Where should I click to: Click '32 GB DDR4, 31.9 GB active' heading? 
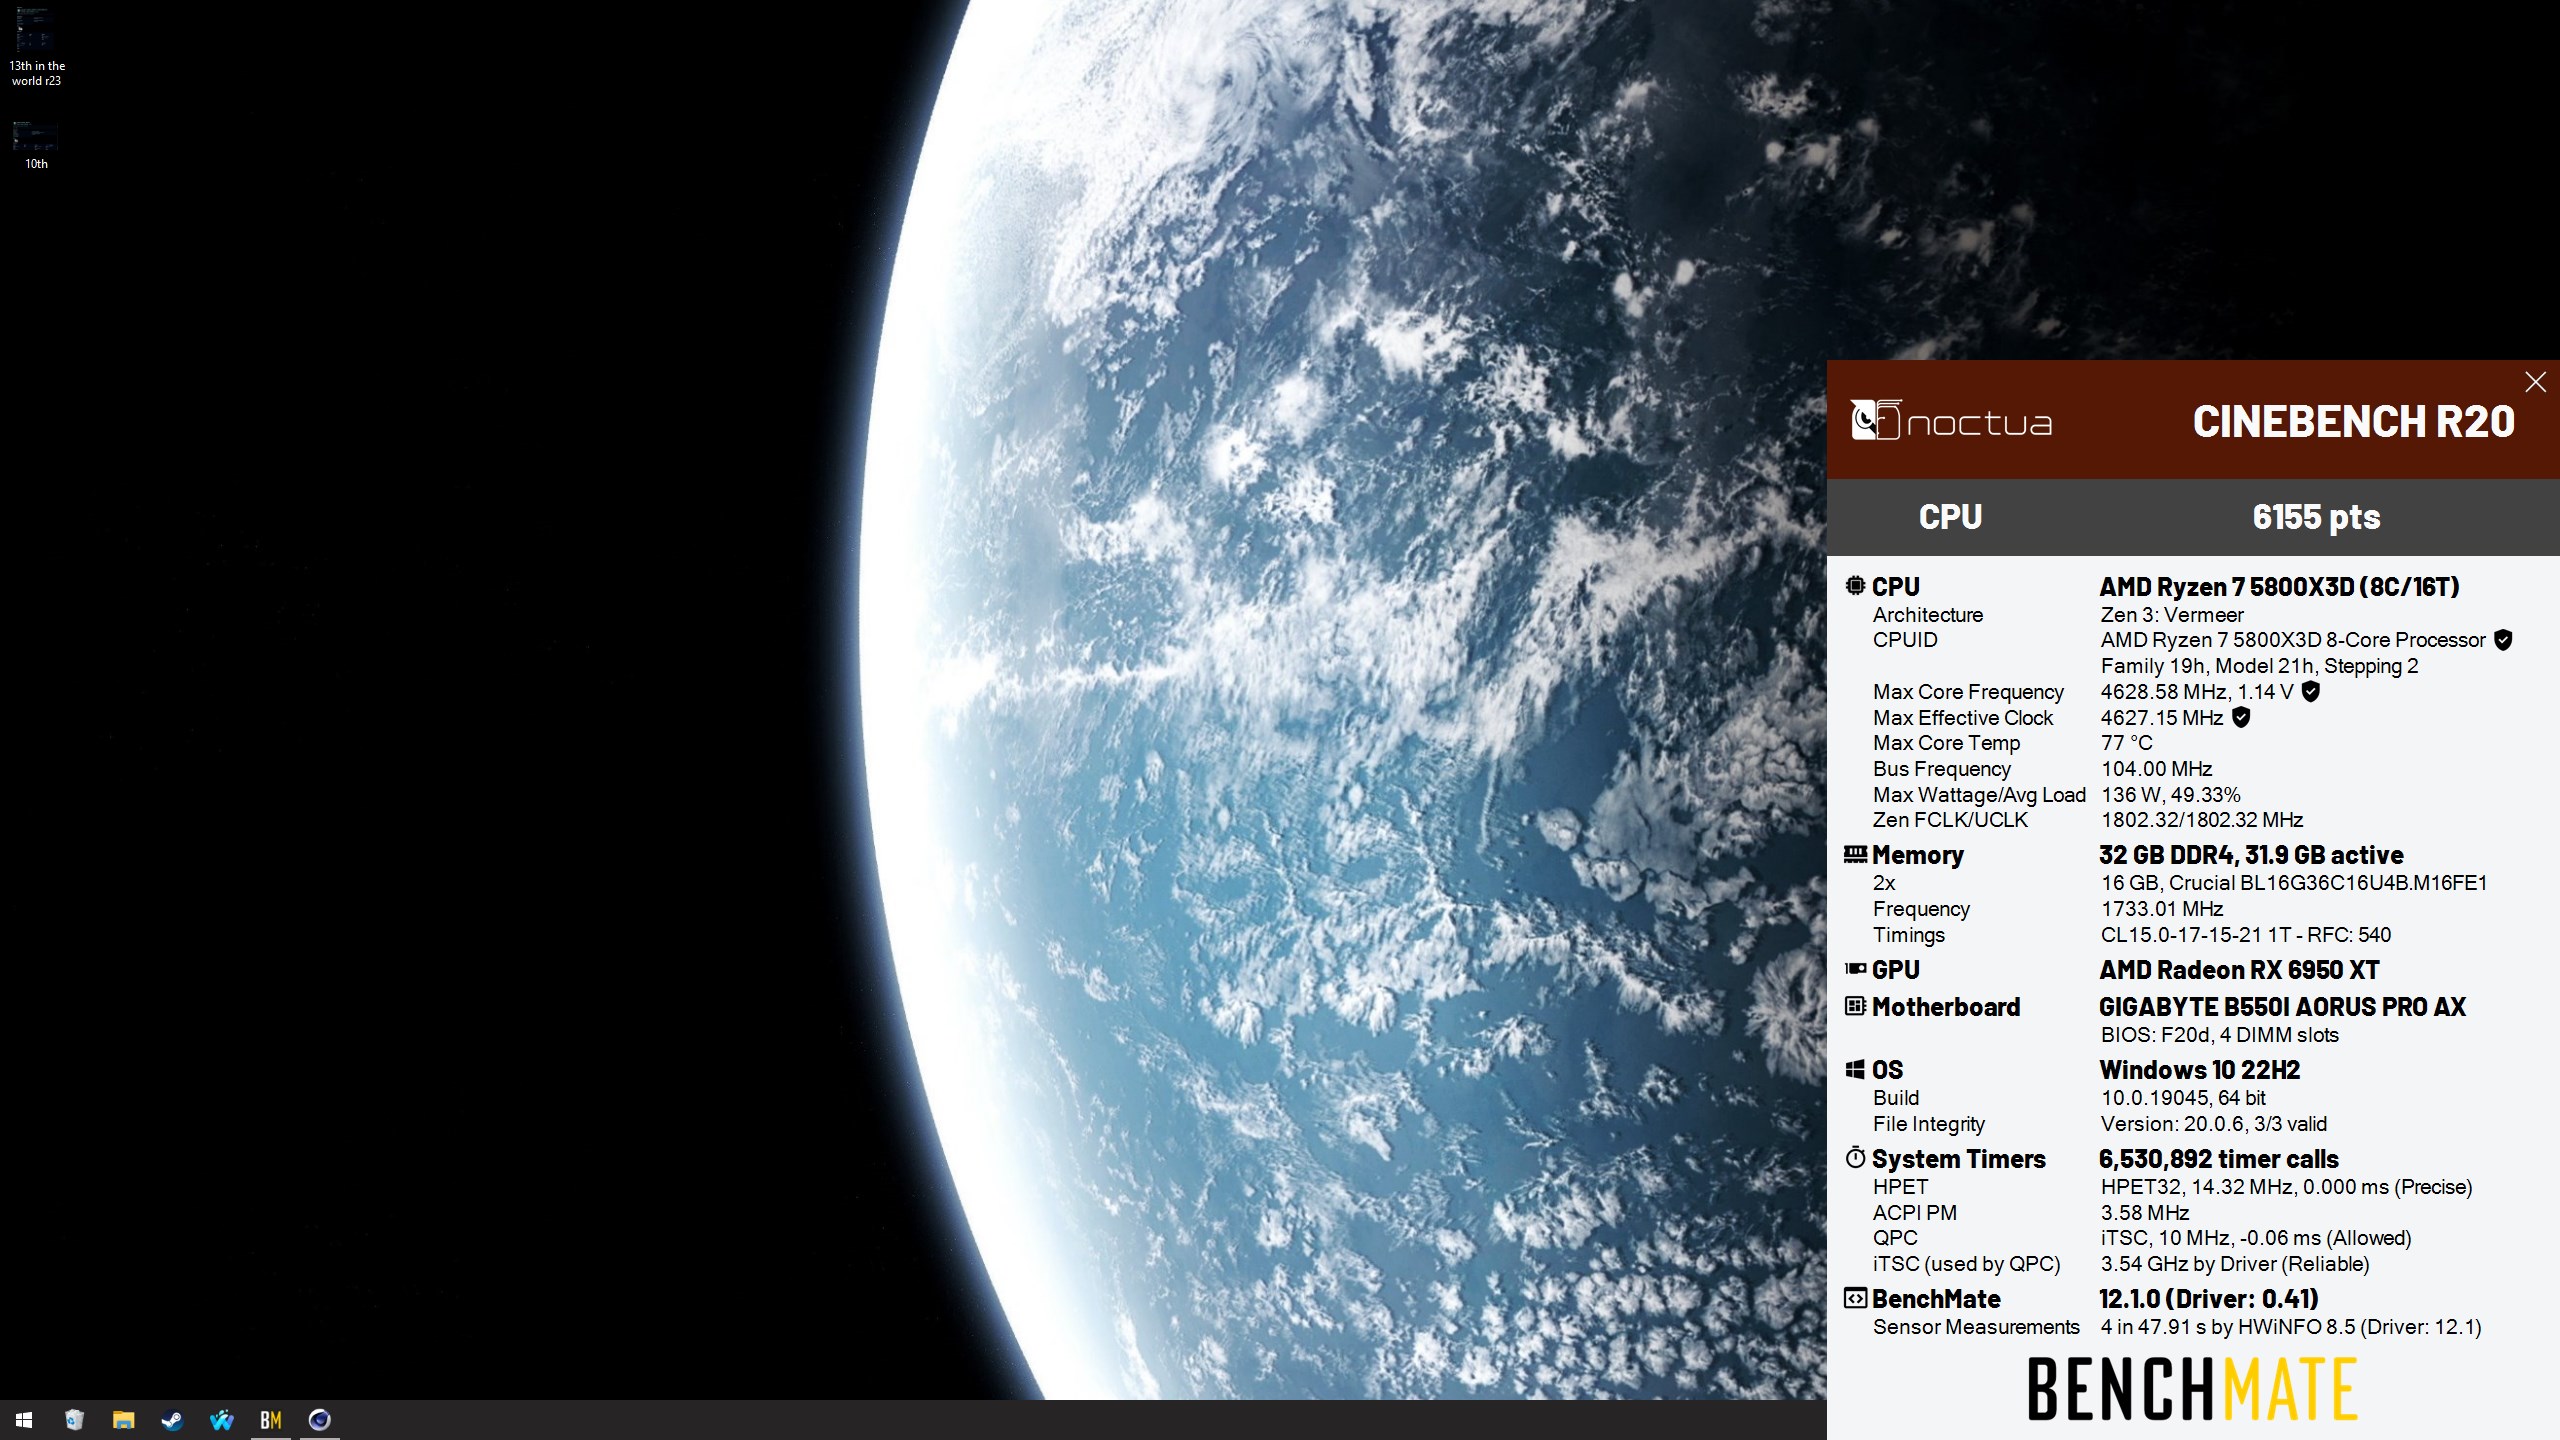coord(2251,855)
